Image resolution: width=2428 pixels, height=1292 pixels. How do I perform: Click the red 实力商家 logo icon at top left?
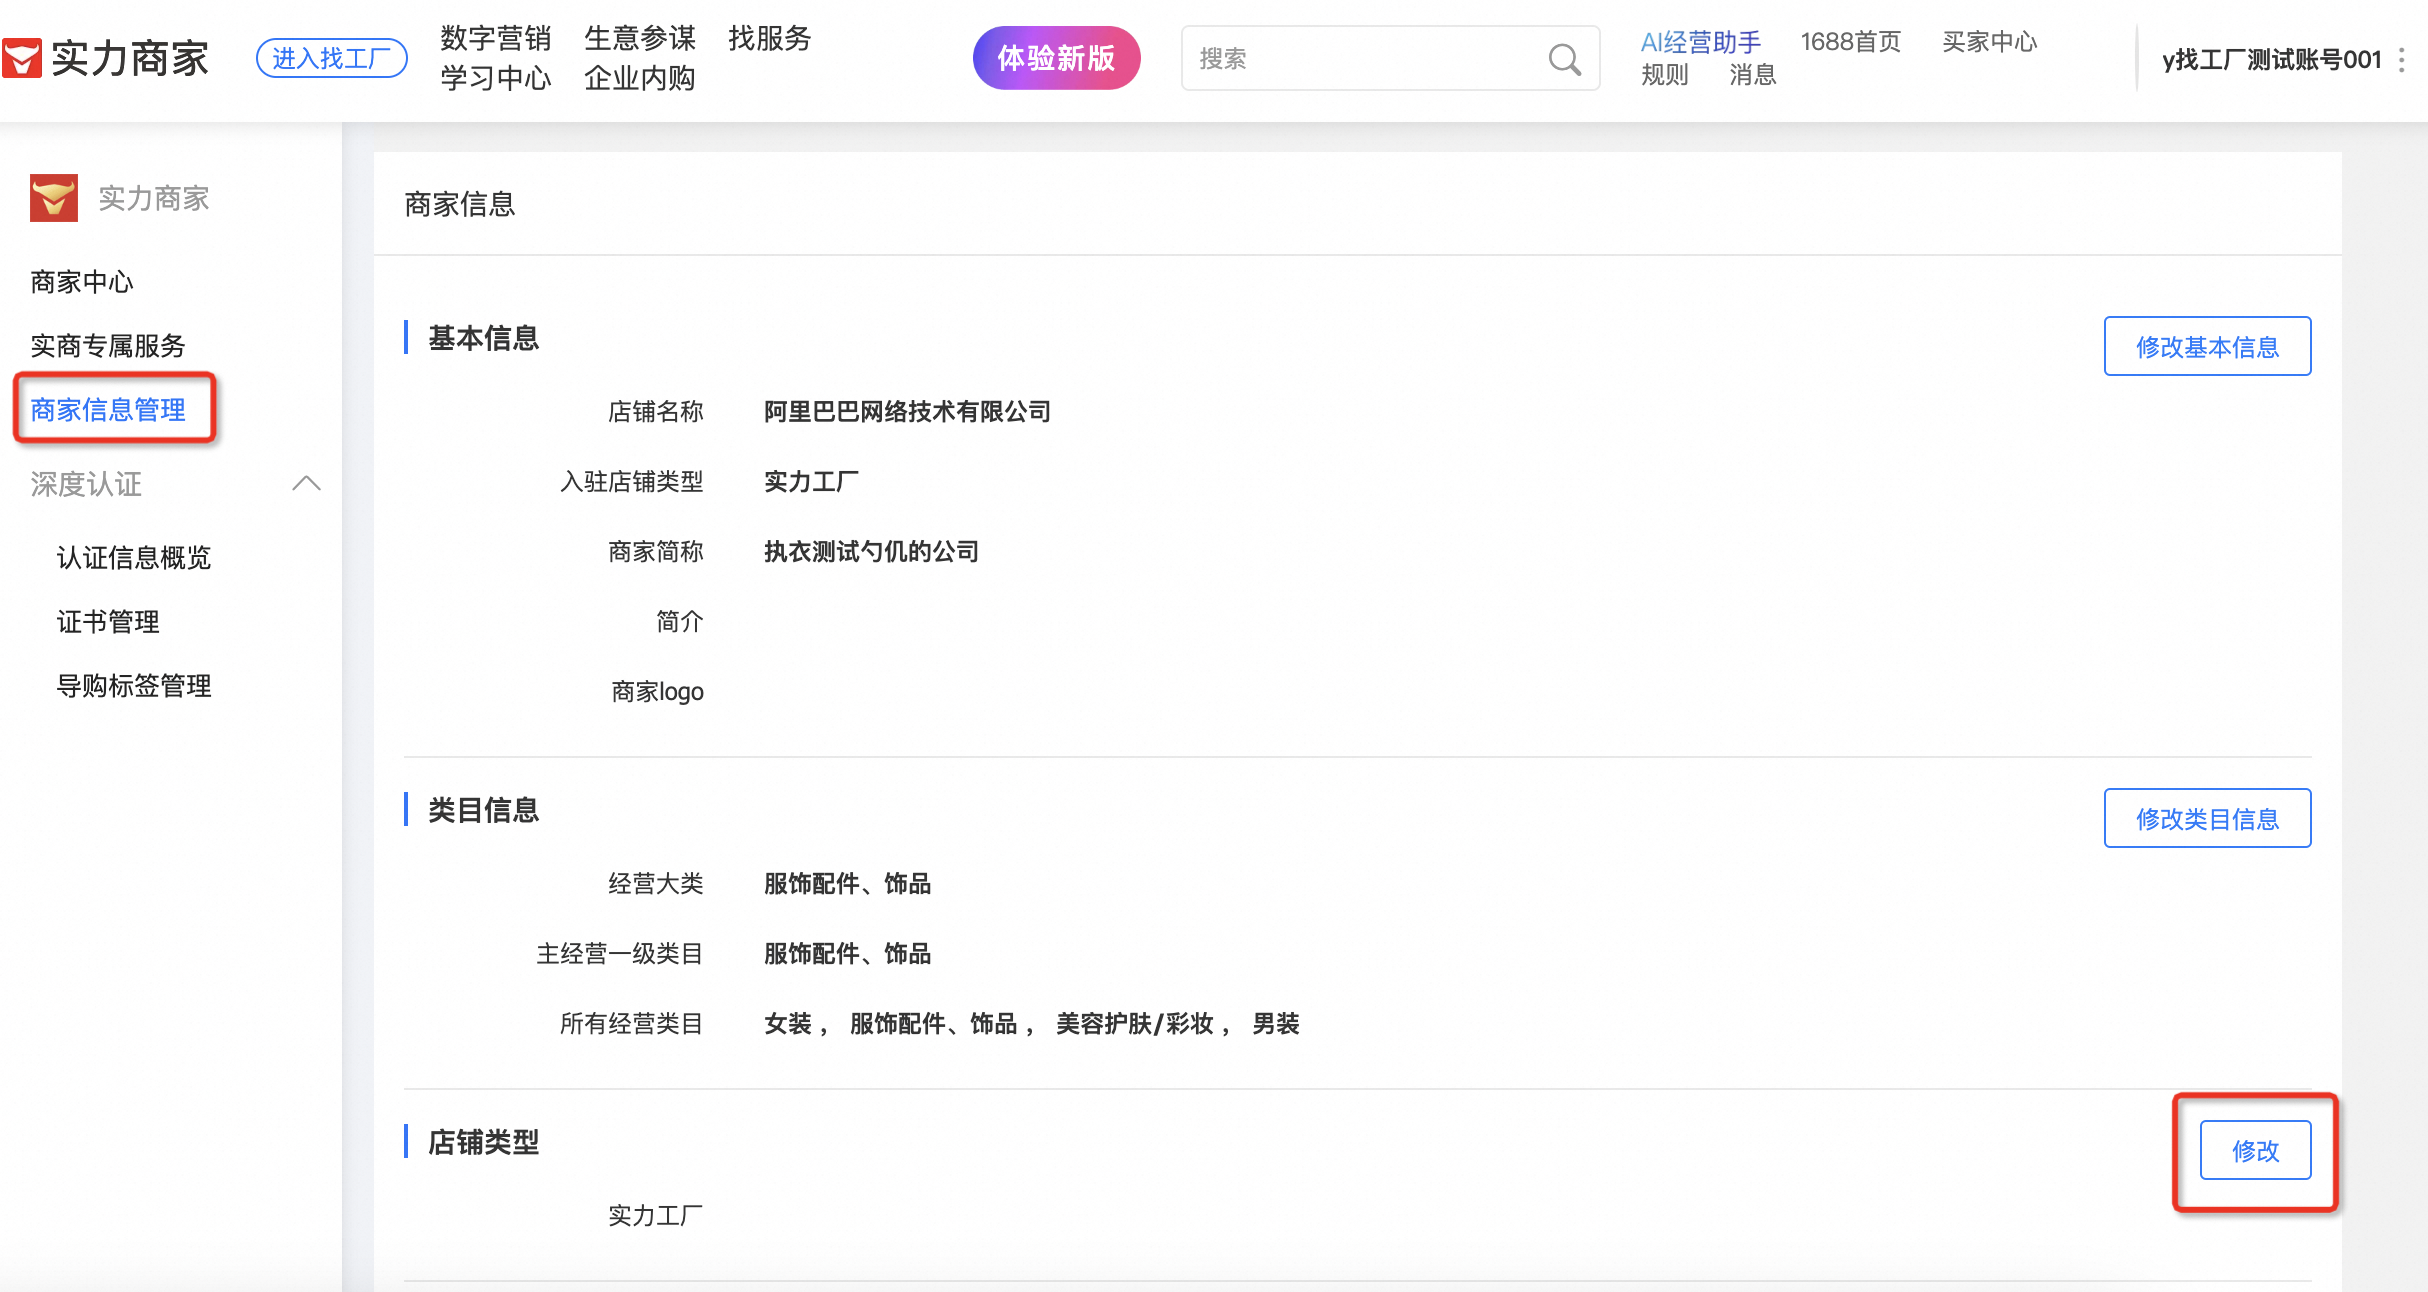(22, 58)
